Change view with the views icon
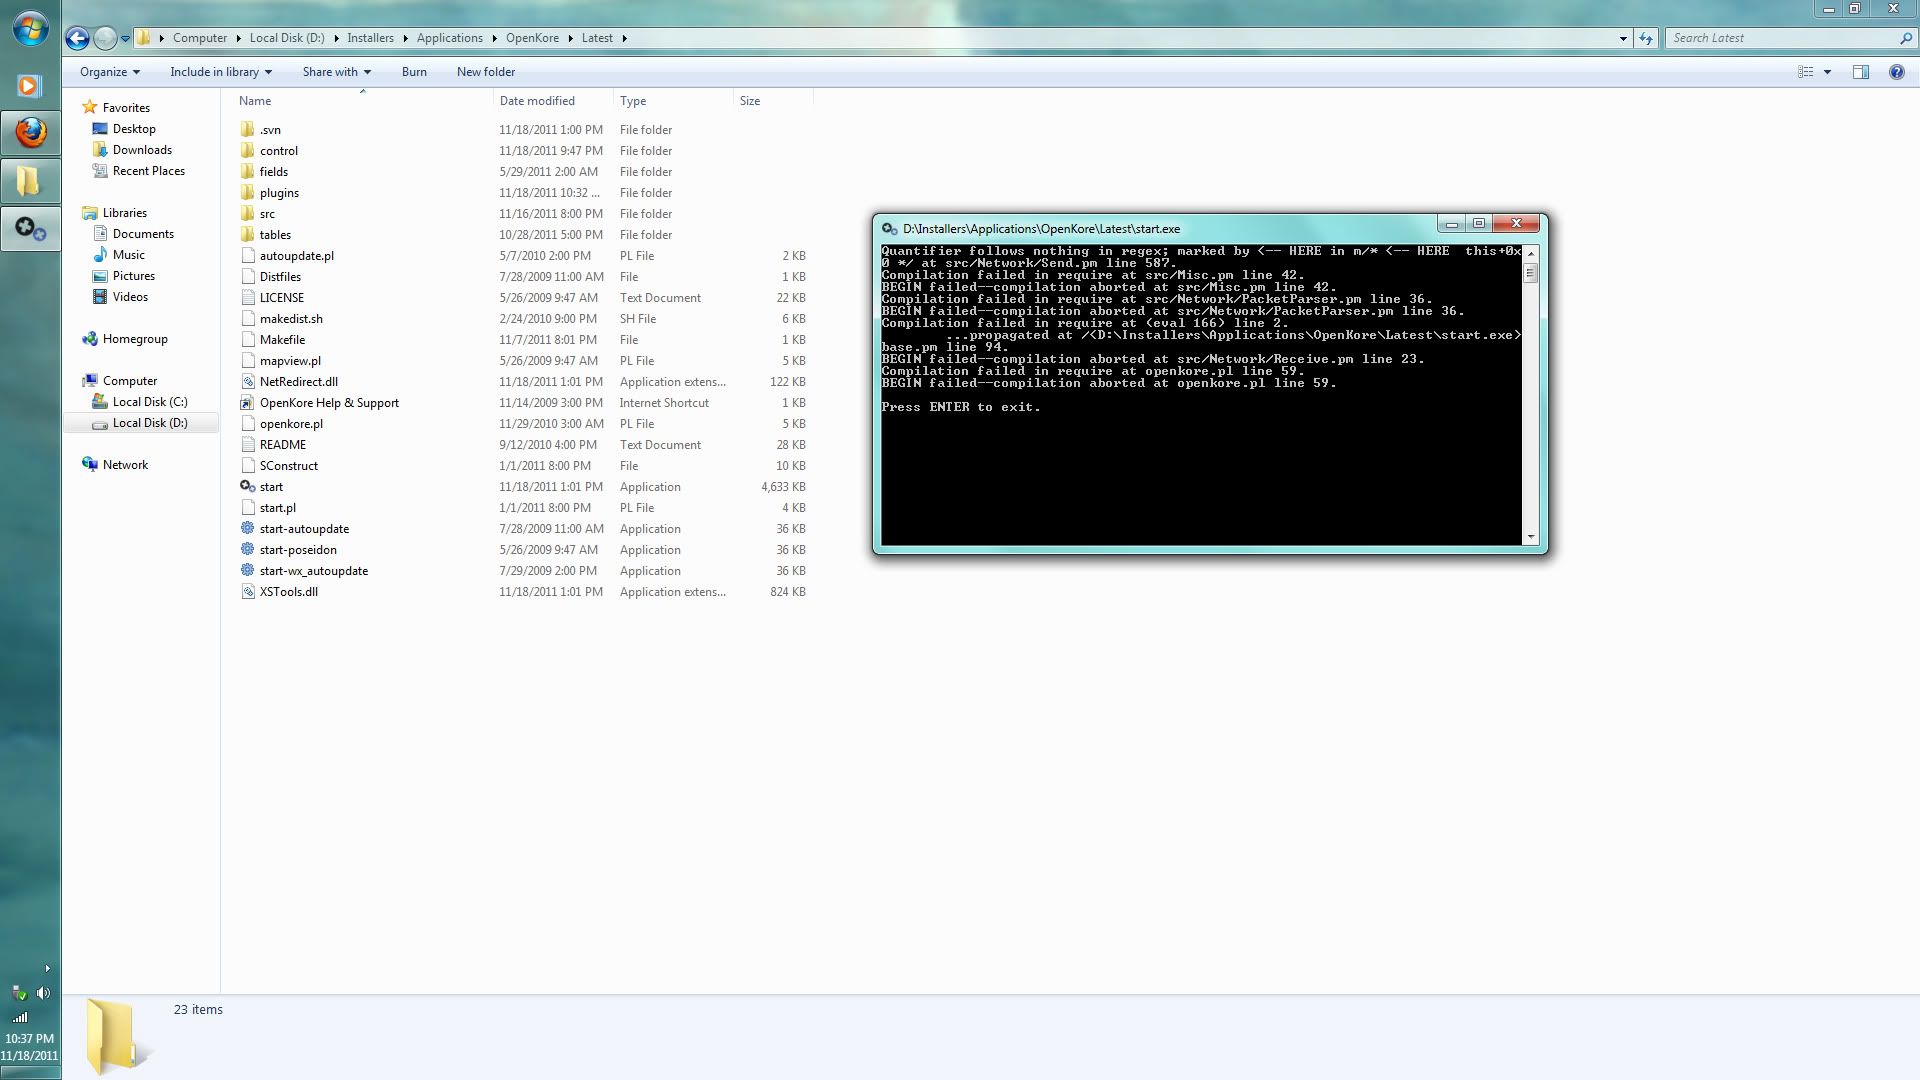 pyautogui.click(x=1805, y=72)
